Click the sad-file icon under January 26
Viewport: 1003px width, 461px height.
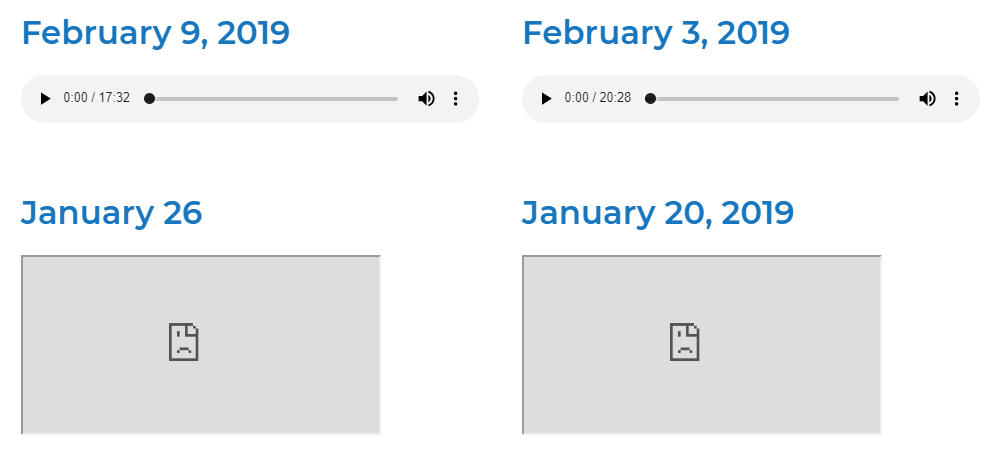[x=184, y=342]
